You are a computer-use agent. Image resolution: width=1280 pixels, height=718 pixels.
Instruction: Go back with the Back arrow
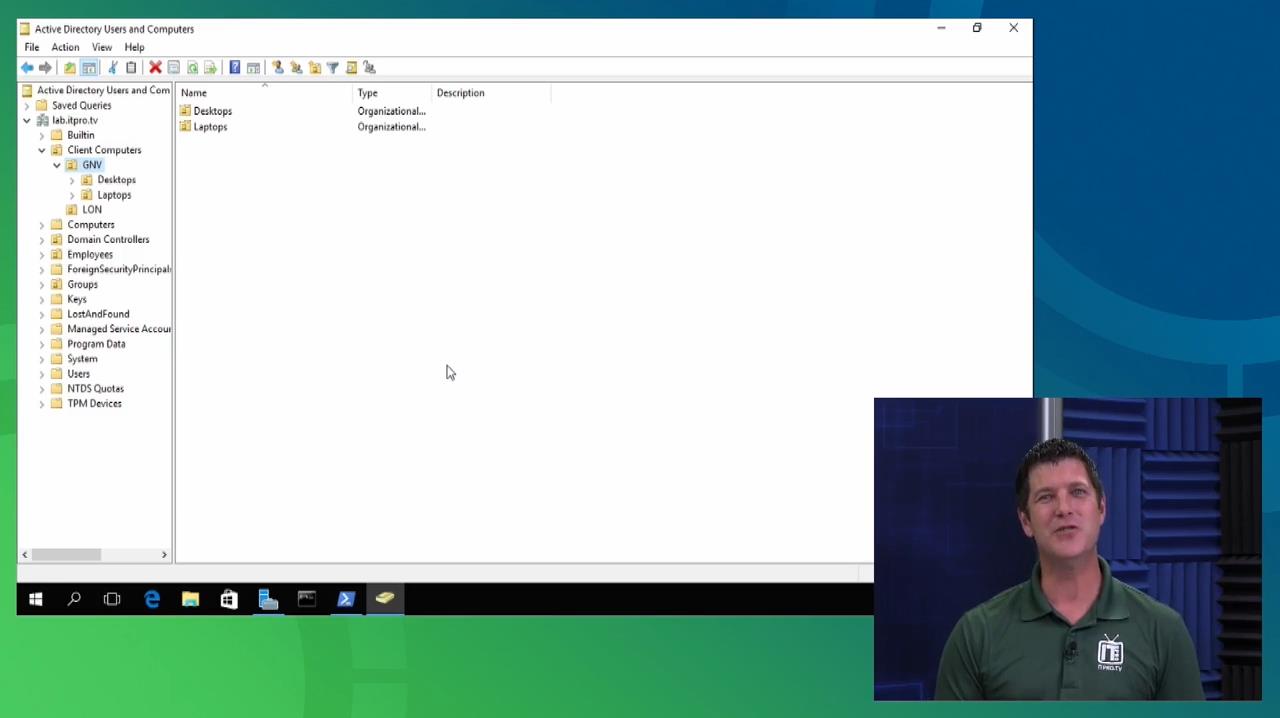tap(27, 68)
